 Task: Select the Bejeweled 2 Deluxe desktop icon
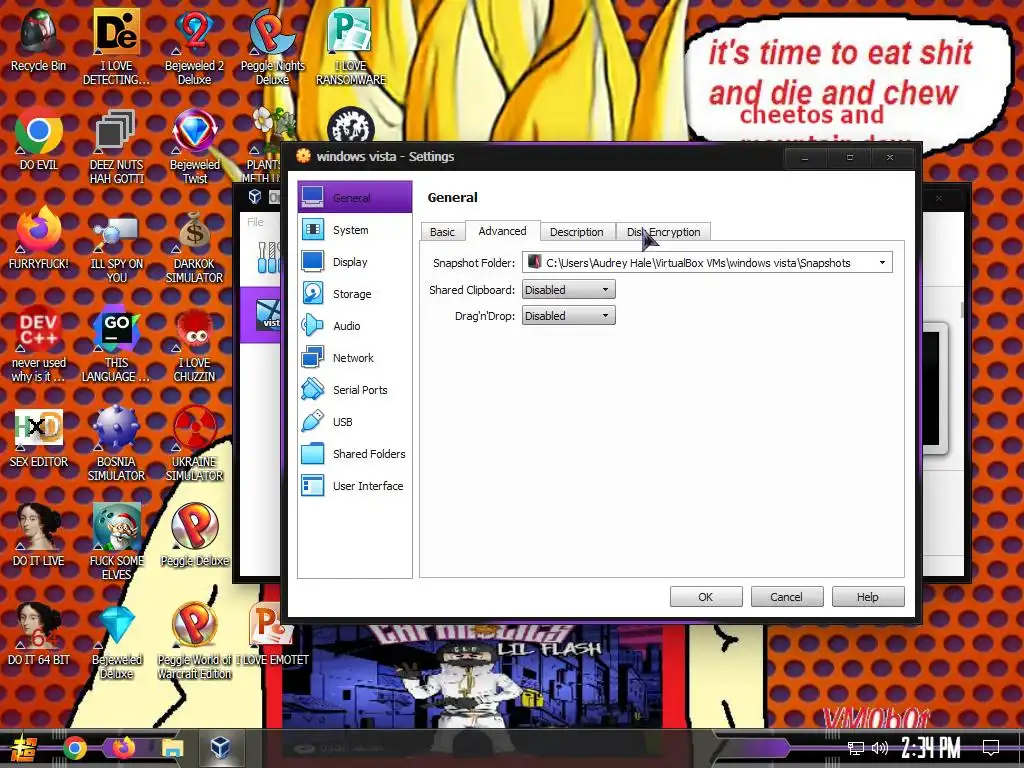coord(195,47)
